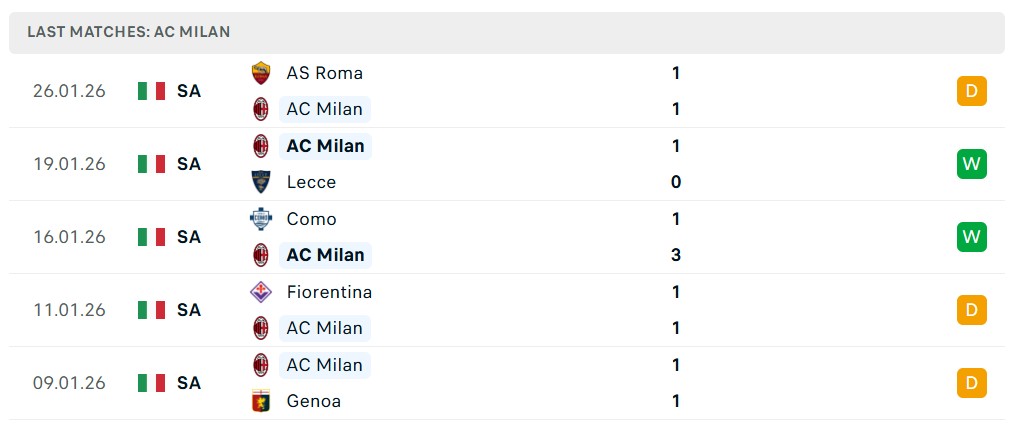The width and height of the screenshot is (1014, 430).
Task: Click the SA league label on 16.01.26
Action: coord(189,237)
